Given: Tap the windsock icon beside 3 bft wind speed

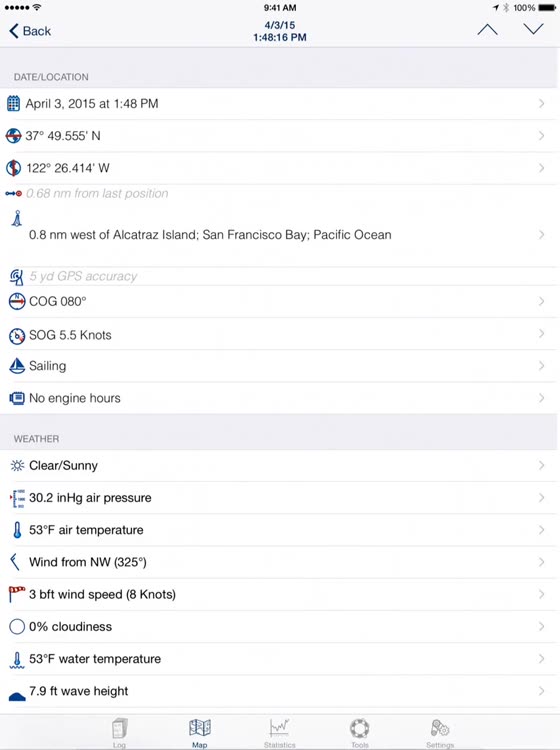Looking at the screenshot, I should [17, 594].
